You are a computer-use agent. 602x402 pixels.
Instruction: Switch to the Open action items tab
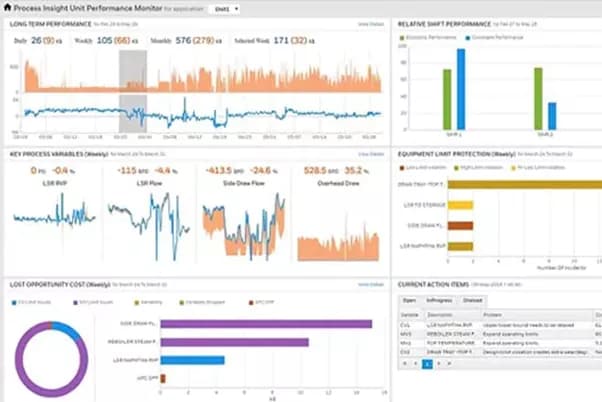click(409, 299)
